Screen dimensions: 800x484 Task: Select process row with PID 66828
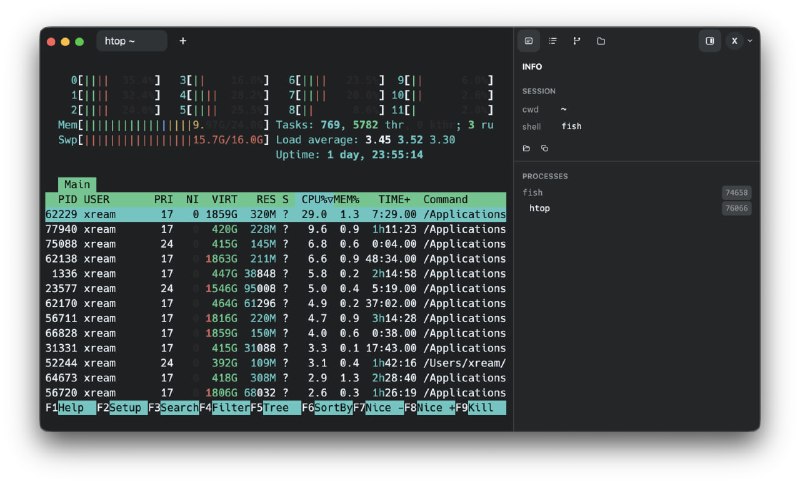coord(276,333)
